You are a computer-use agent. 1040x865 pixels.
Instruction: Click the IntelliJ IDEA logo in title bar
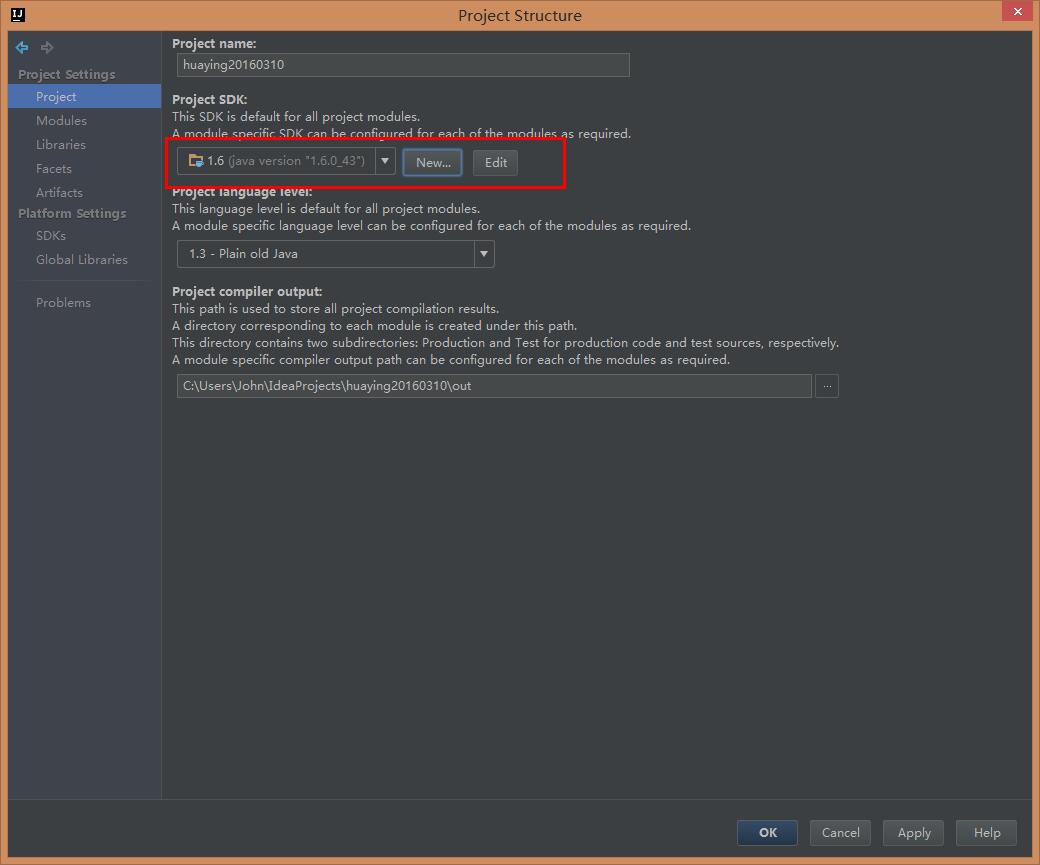click(x=18, y=15)
